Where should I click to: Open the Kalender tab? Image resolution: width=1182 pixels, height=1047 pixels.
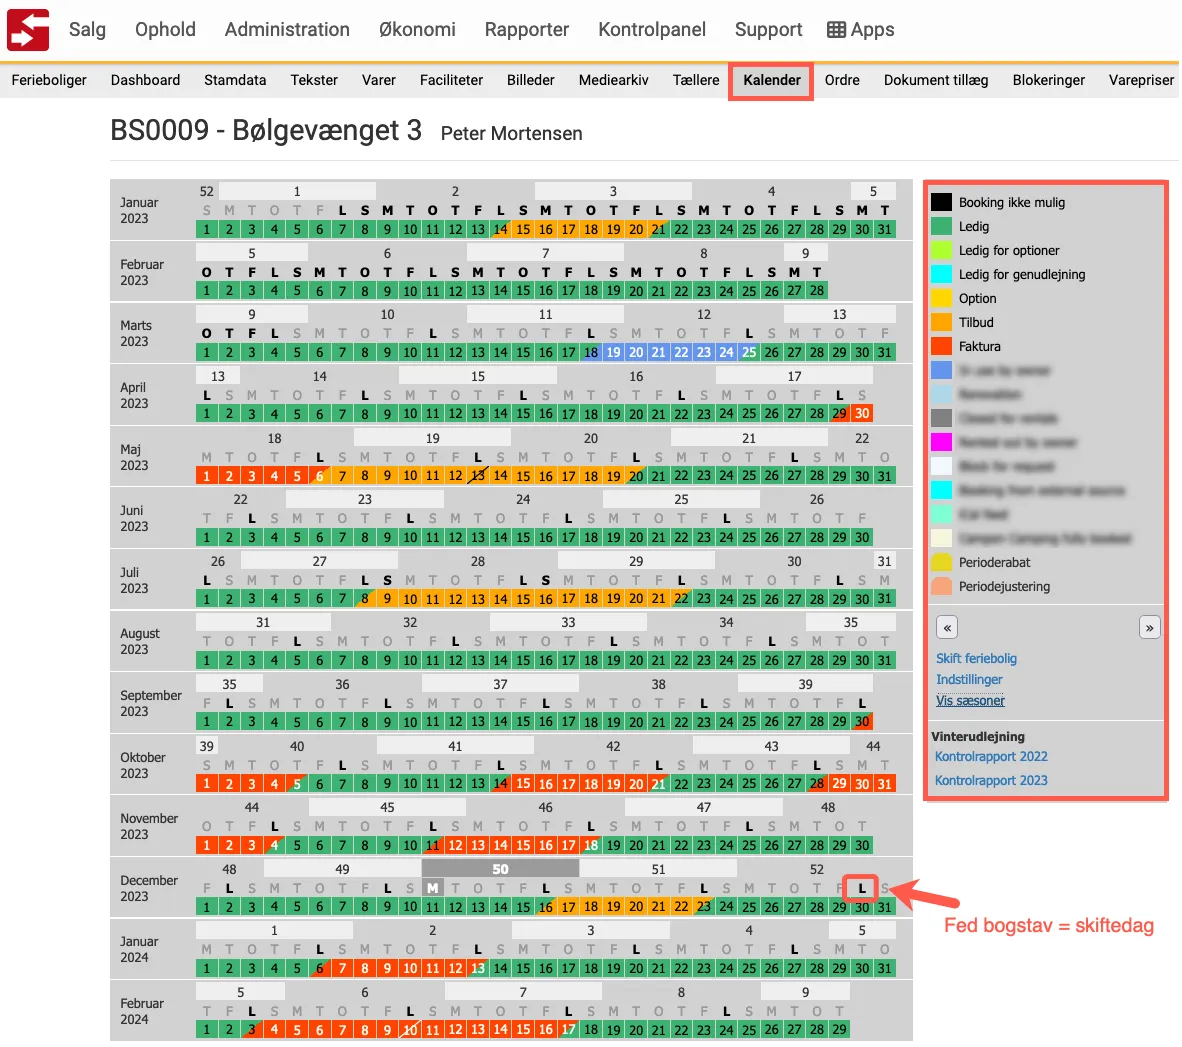click(x=771, y=80)
